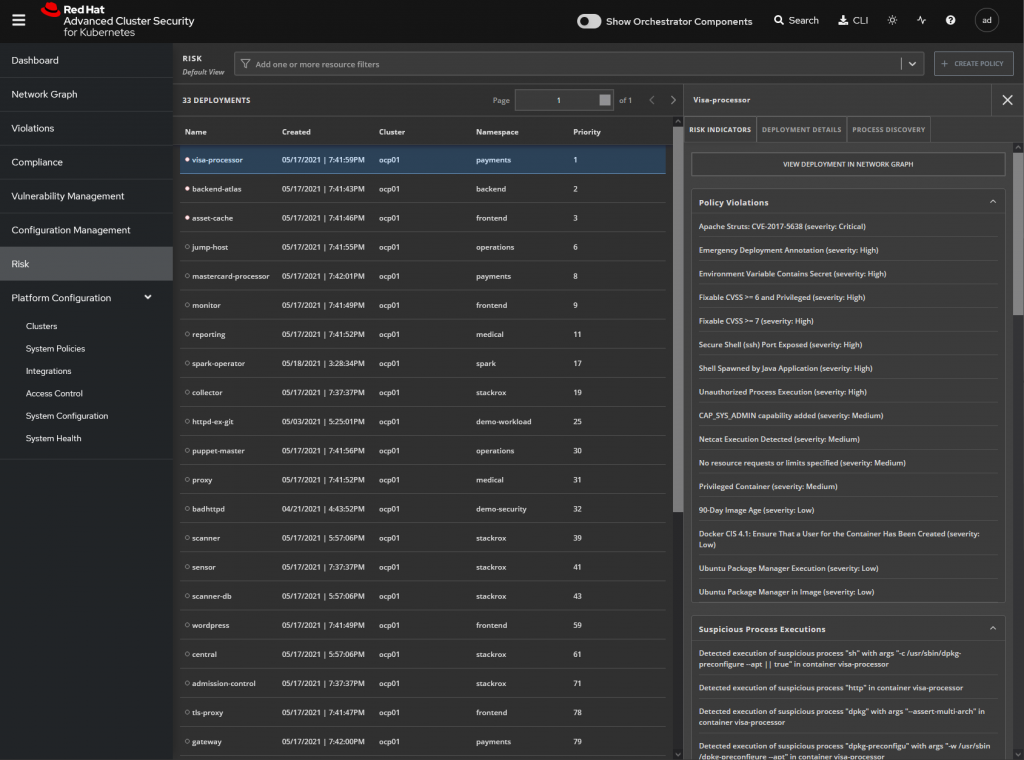Sort deployments by Namespace column
This screenshot has height=760, width=1024.
(497, 132)
